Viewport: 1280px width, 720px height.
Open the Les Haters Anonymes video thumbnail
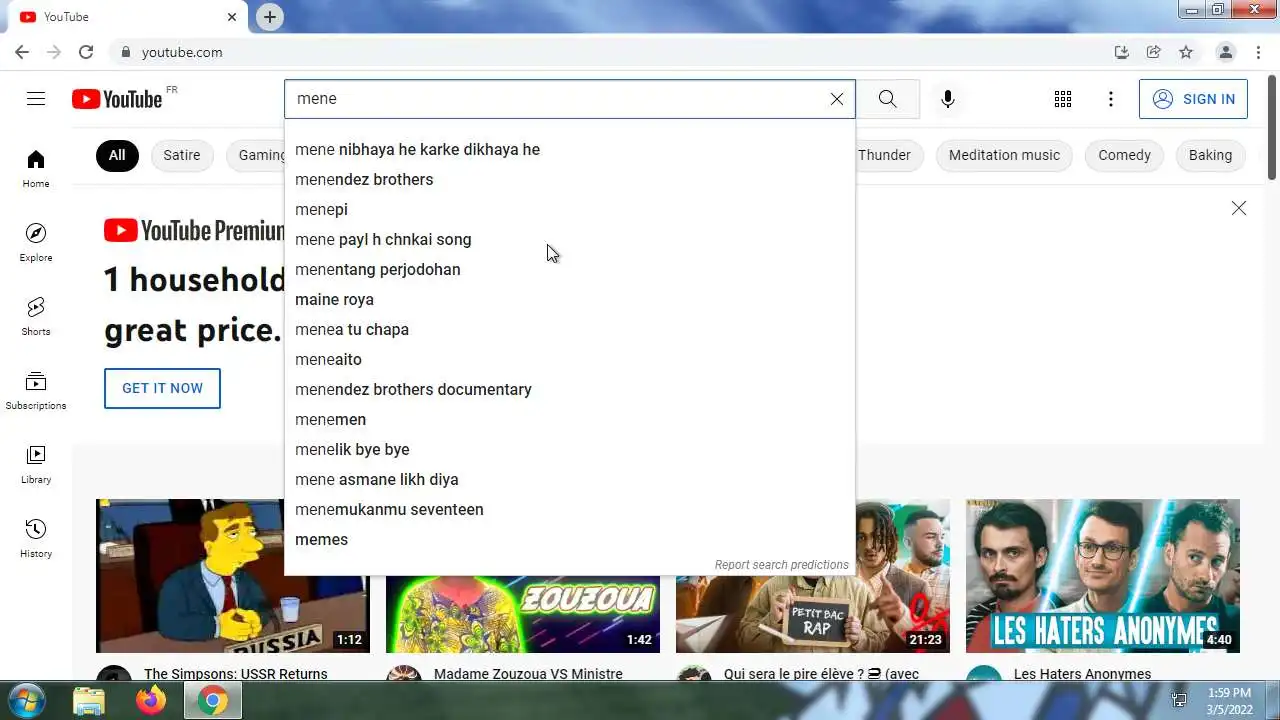[x=1103, y=576]
